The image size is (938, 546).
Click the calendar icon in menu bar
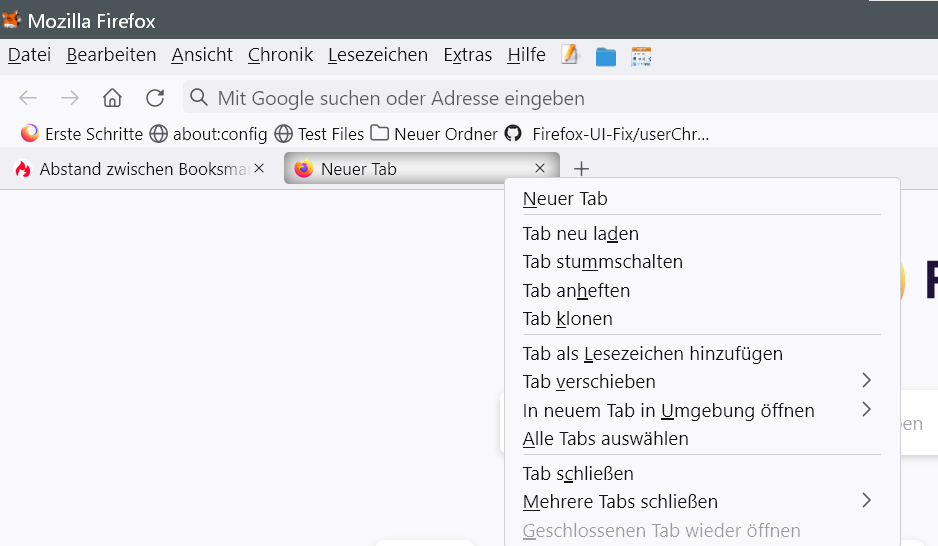641,56
